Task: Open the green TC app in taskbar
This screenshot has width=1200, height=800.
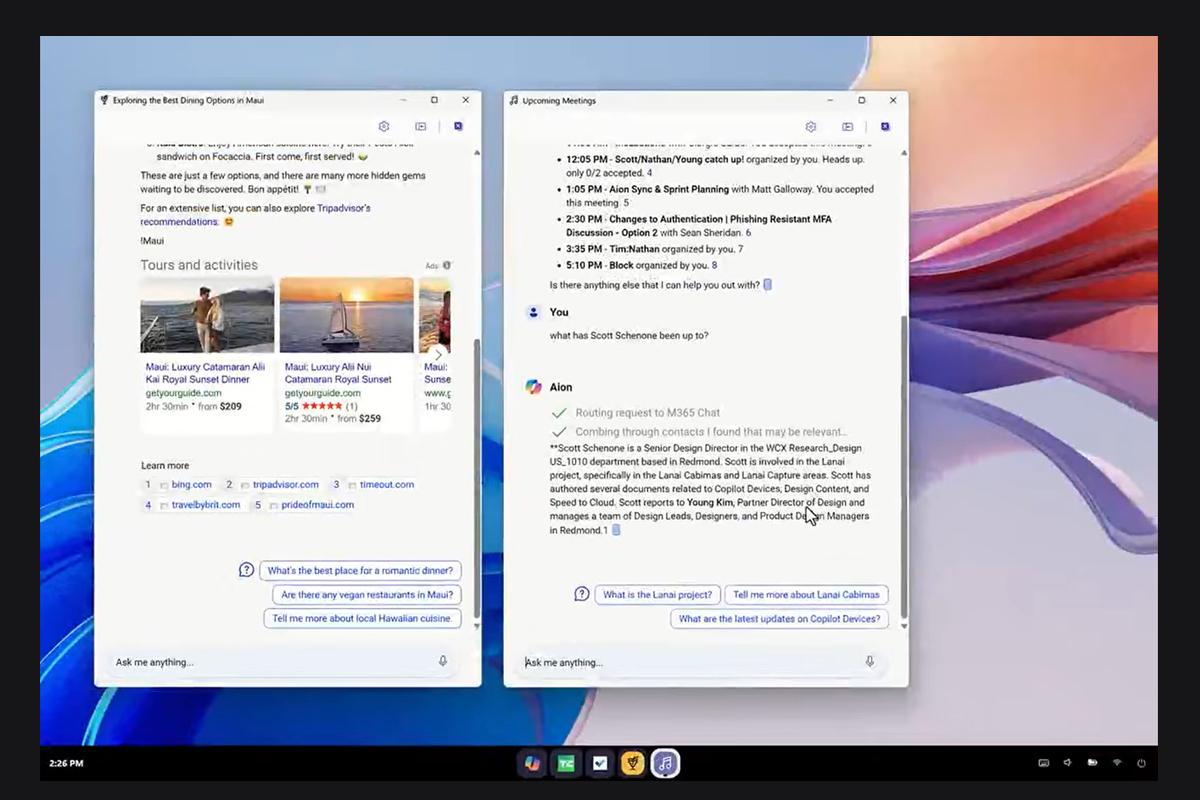Action: click(x=566, y=764)
